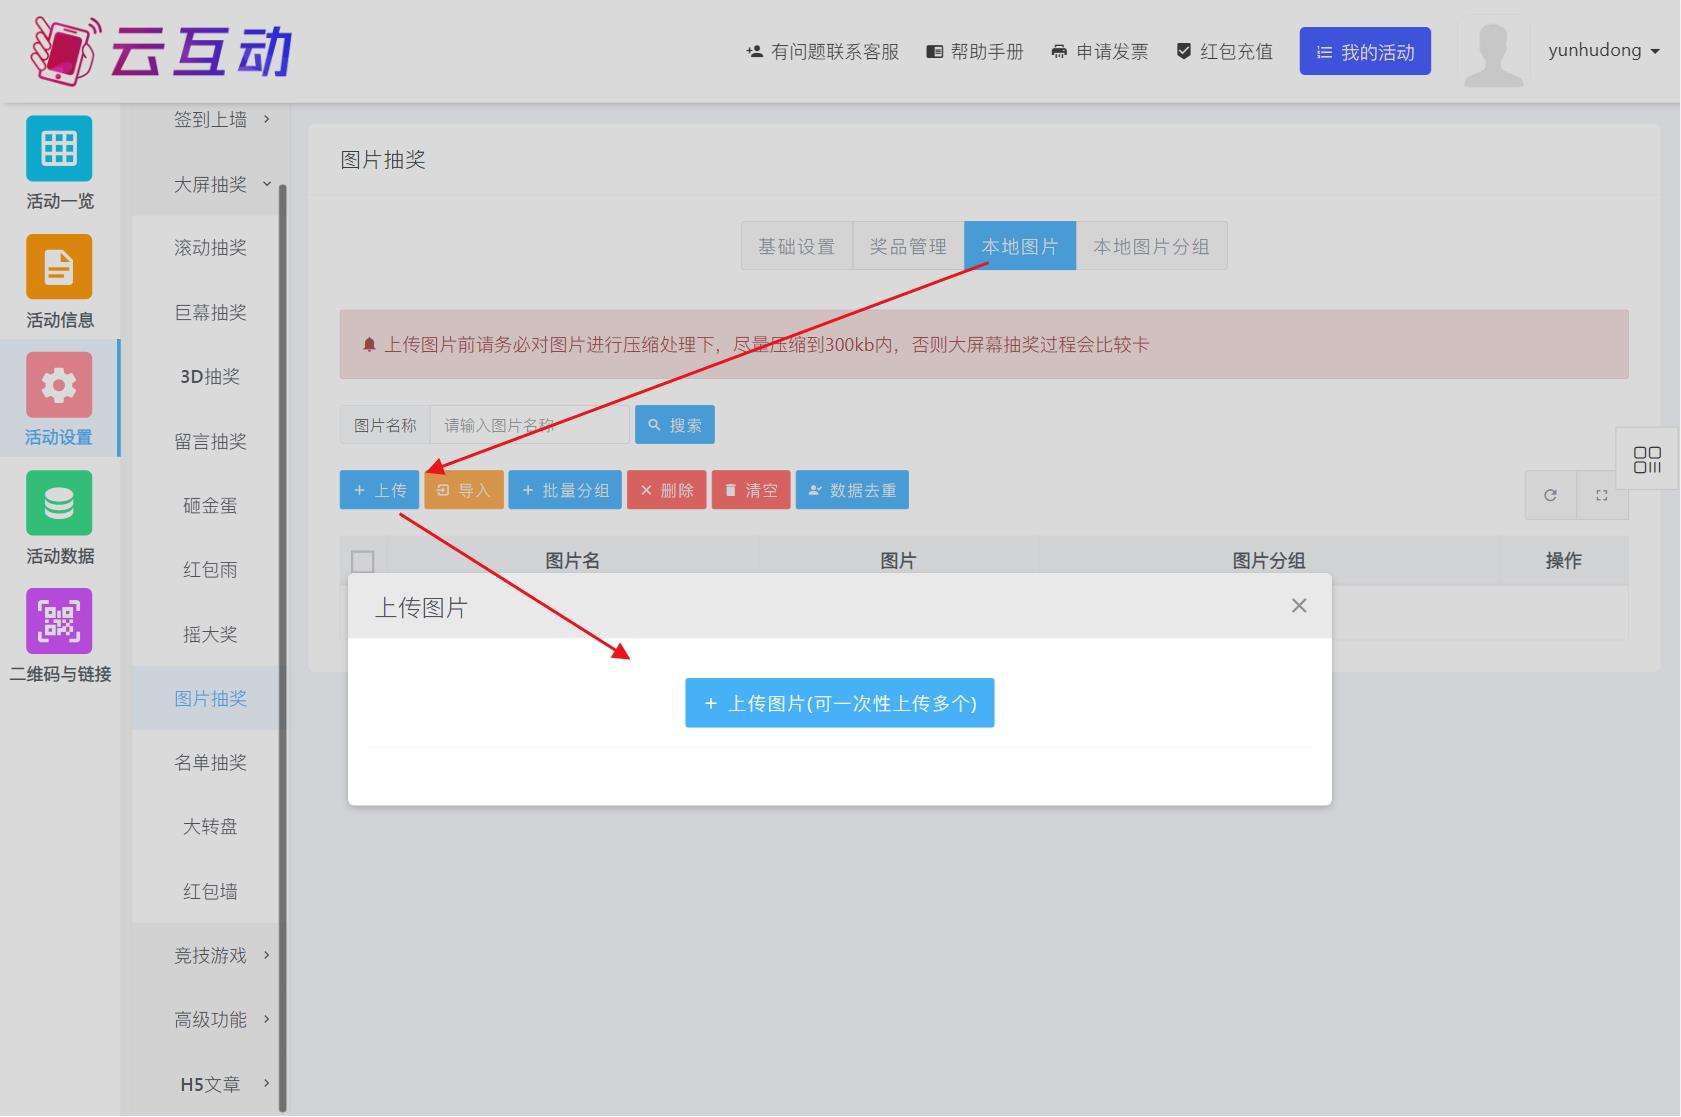Collapse the 大屏抽奖 menu section

click(x=221, y=184)
